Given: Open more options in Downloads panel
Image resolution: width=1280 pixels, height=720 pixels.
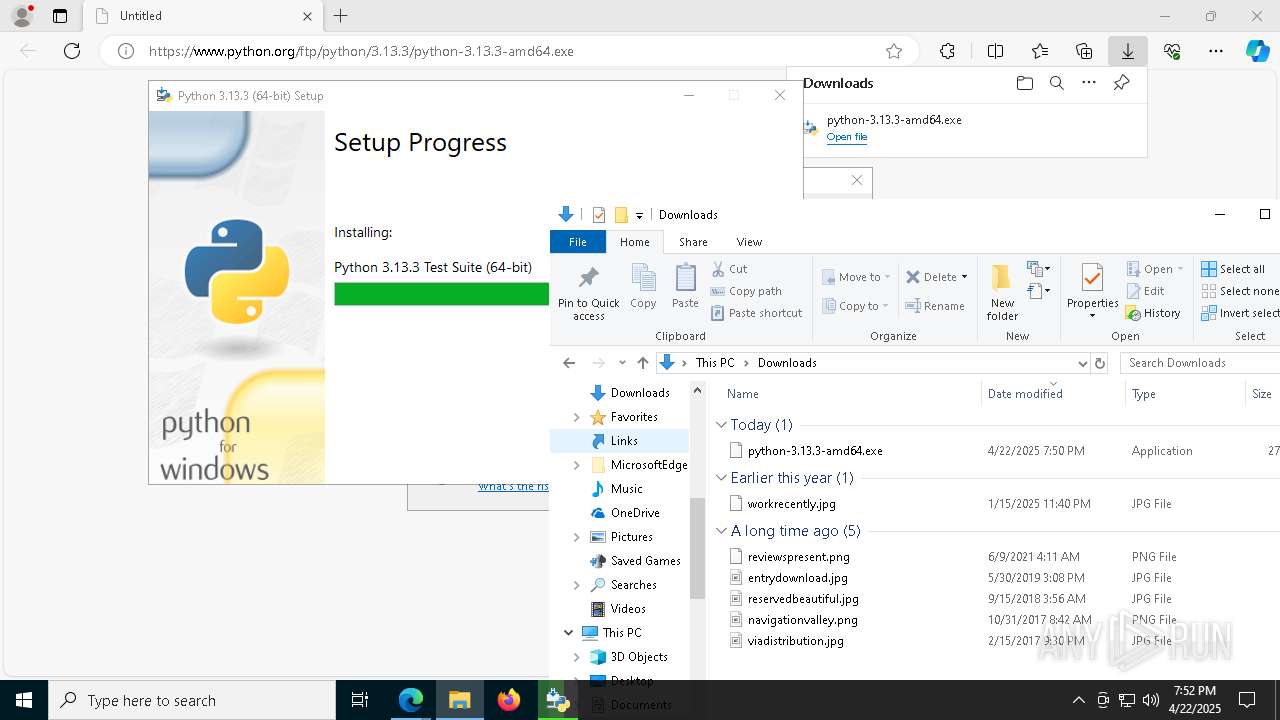Looking at the screenshot, I should tap(1089, 83).
